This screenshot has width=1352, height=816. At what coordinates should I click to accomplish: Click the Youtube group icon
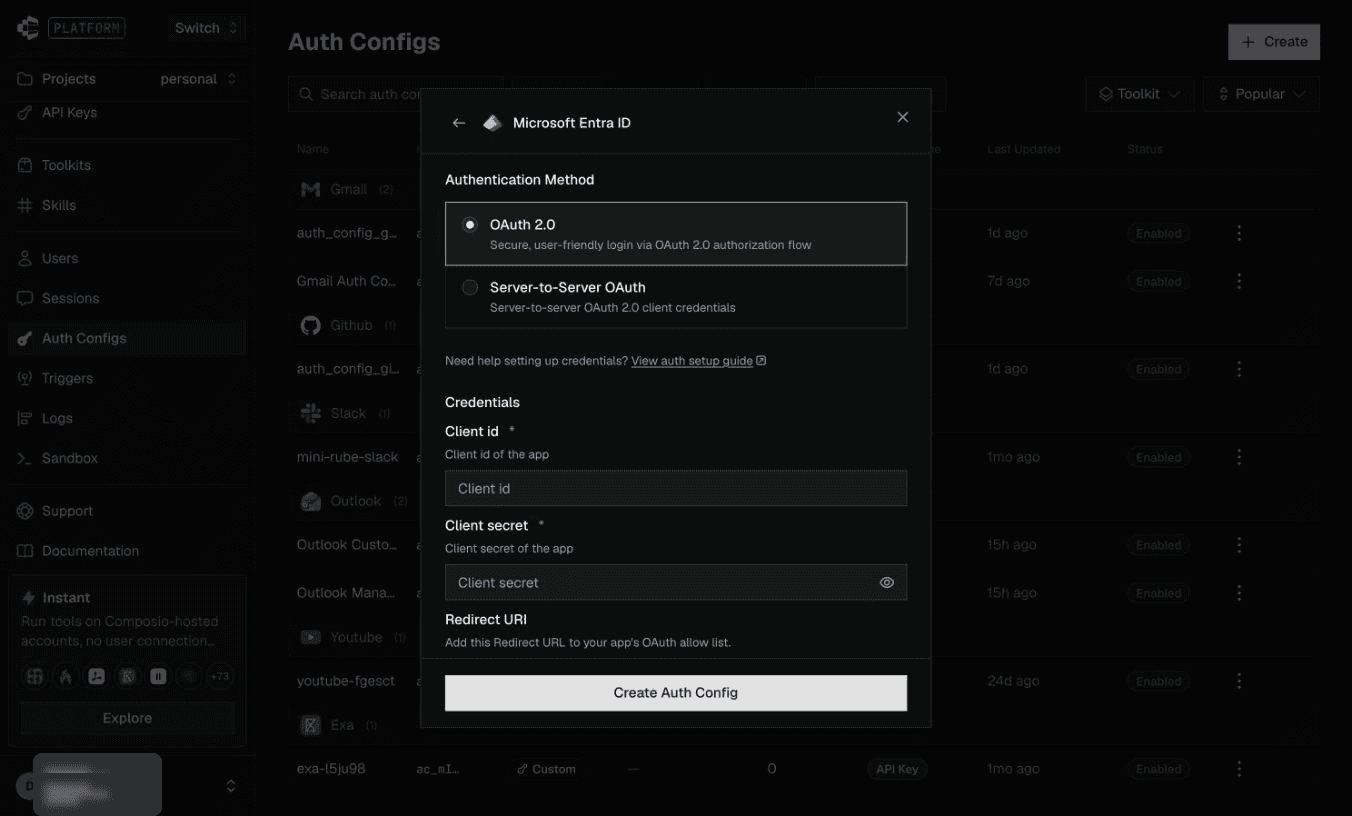[x=310, y=637]
